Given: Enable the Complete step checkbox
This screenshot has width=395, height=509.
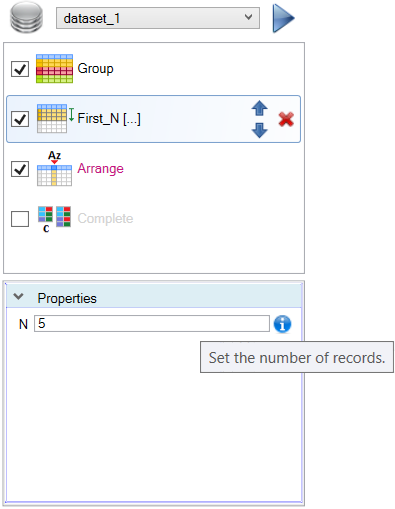Looking at the screenshot, I should pyautogui.click(x=20, y=219).
